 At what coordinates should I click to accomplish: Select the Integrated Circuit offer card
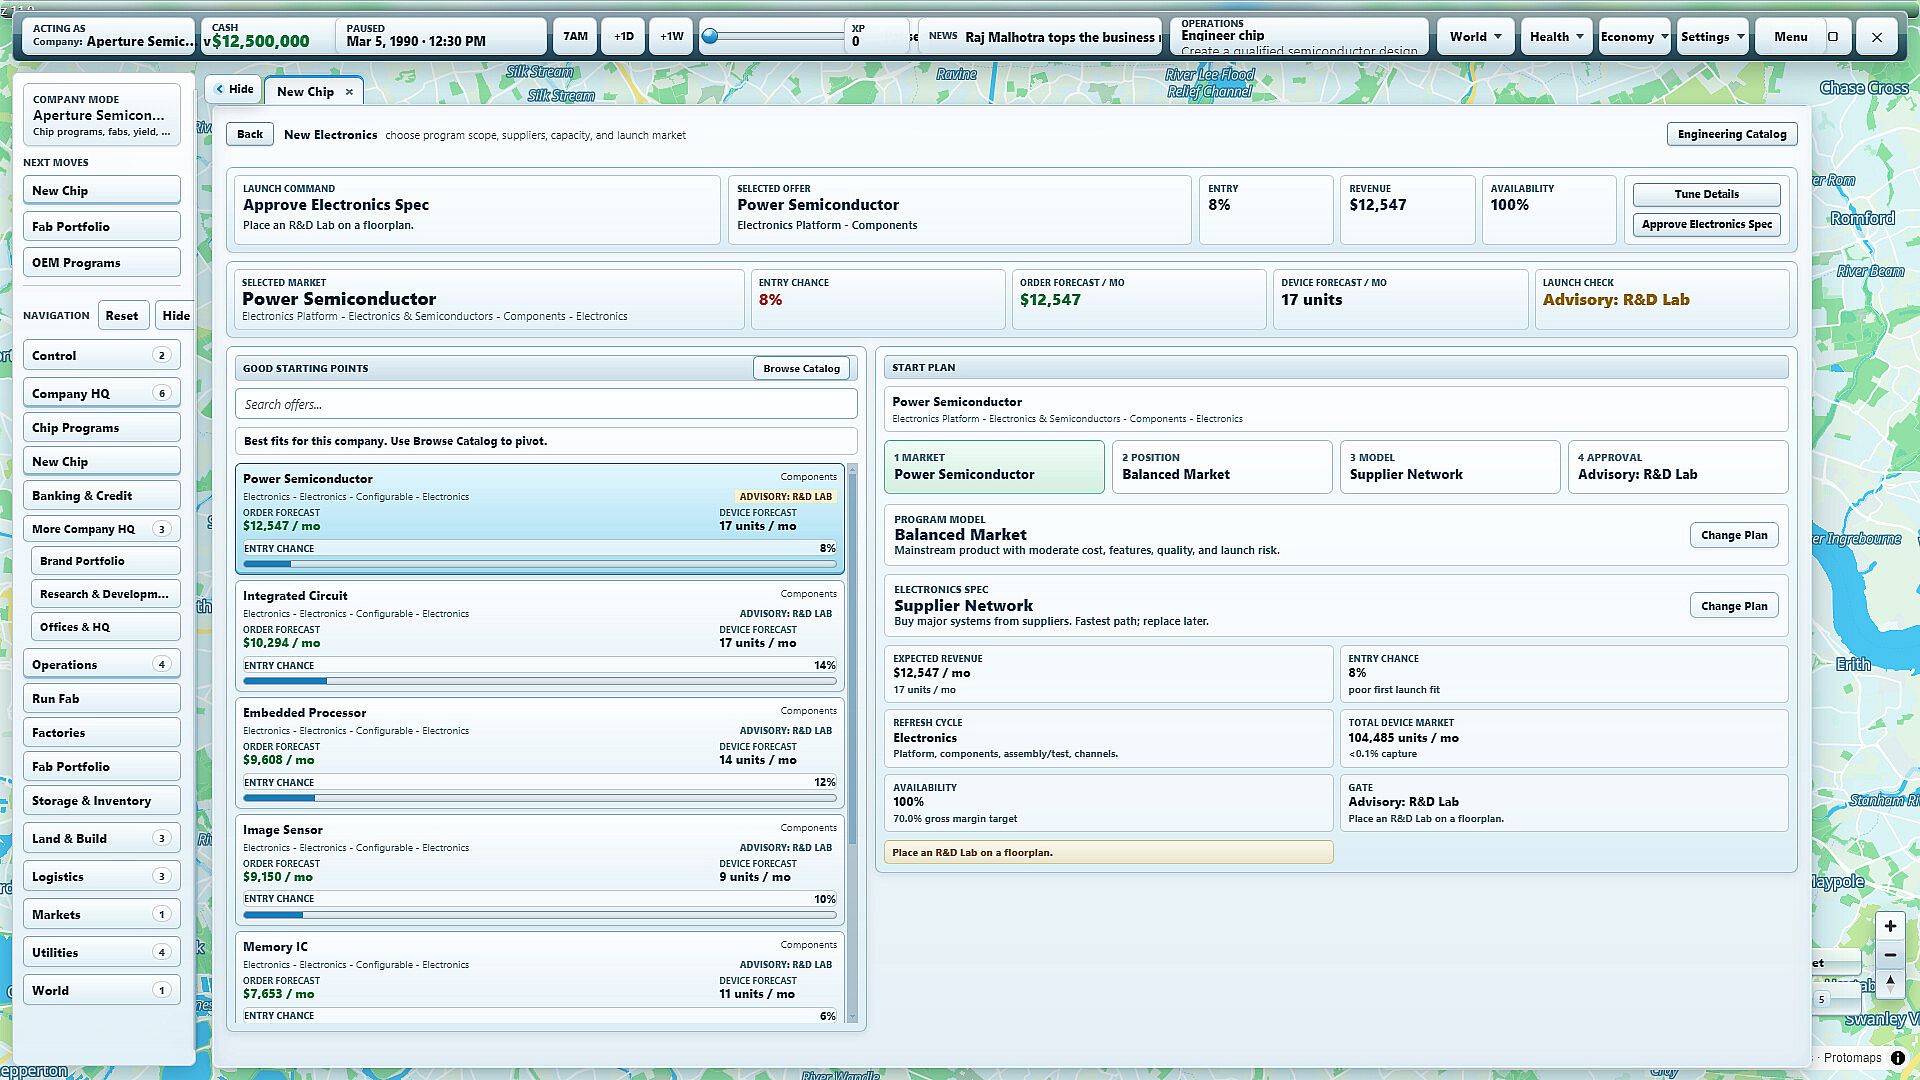point(540,637)
